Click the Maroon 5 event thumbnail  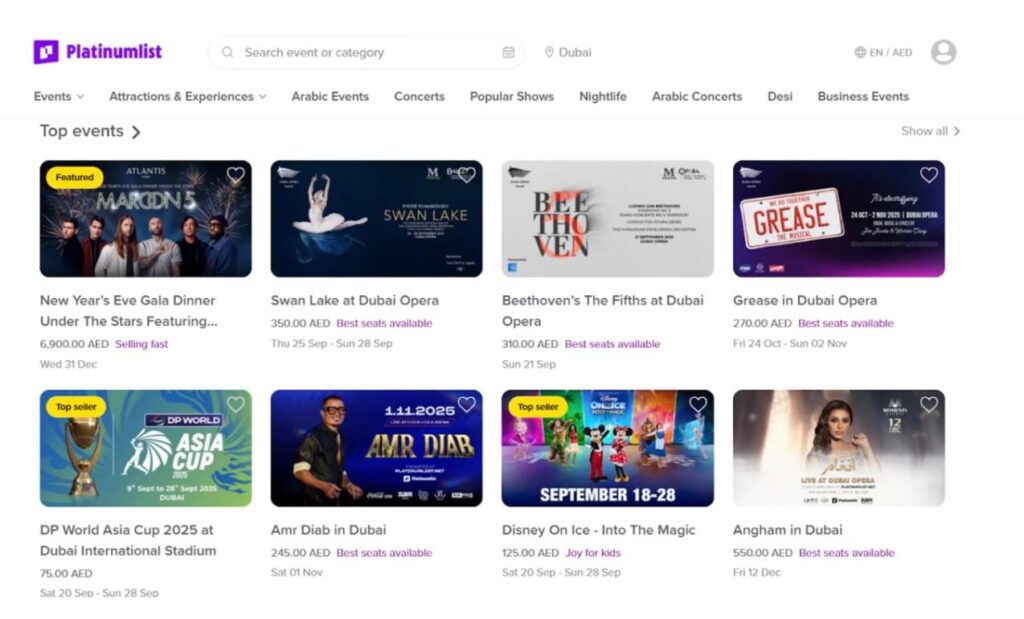pos(146,219)
